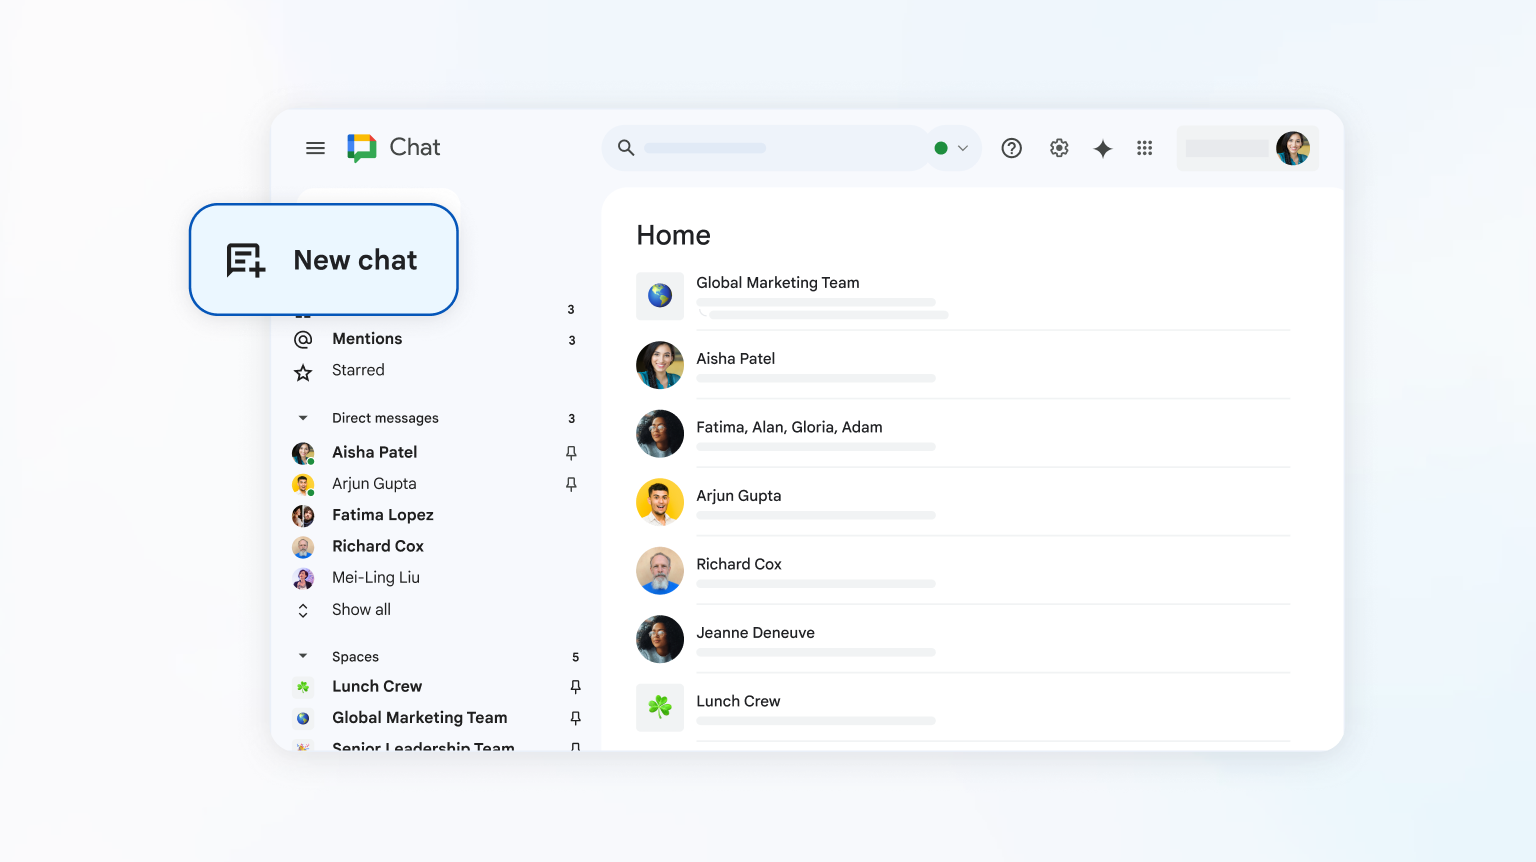Collapse the Spaces section
The image size is (1536, 862).
point(303,657)
